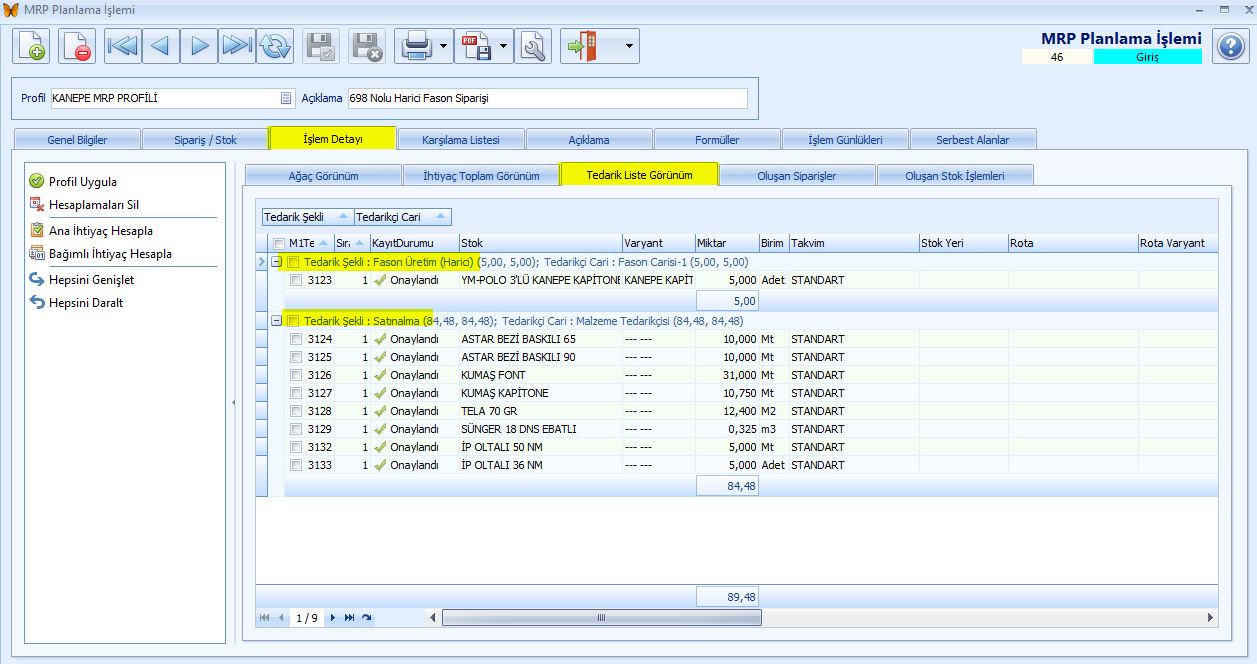Open the İşlem Günlükleri tab
Screen dimensions: 1257x664
(845, 139)
